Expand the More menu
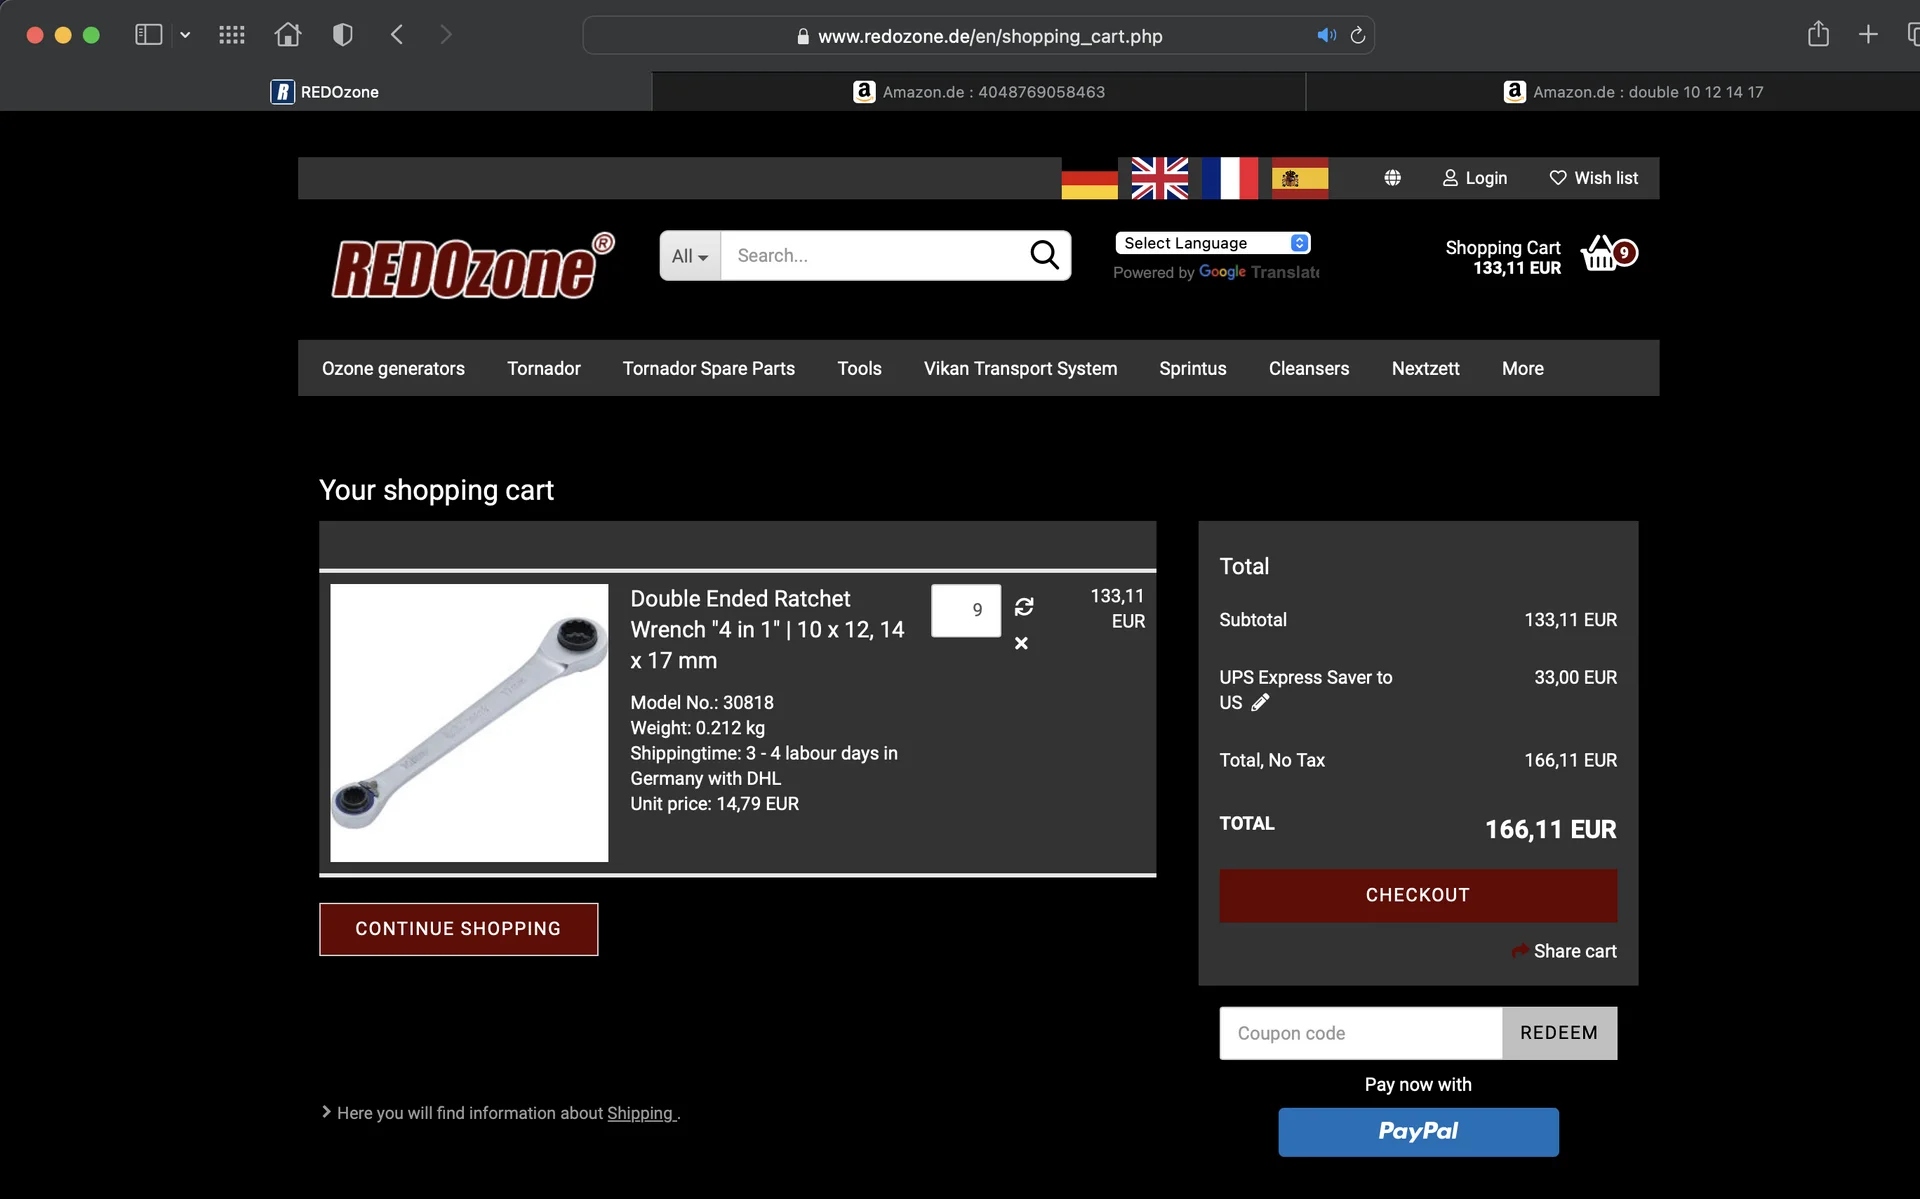 [x=1523, y=368]
